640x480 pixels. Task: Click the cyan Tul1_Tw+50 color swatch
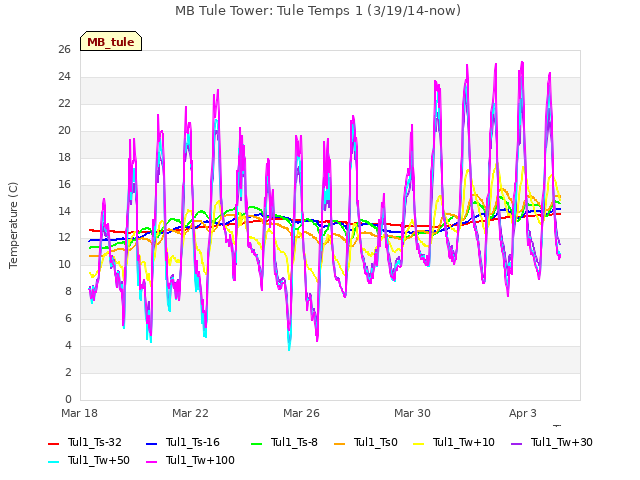pos(53,461)
